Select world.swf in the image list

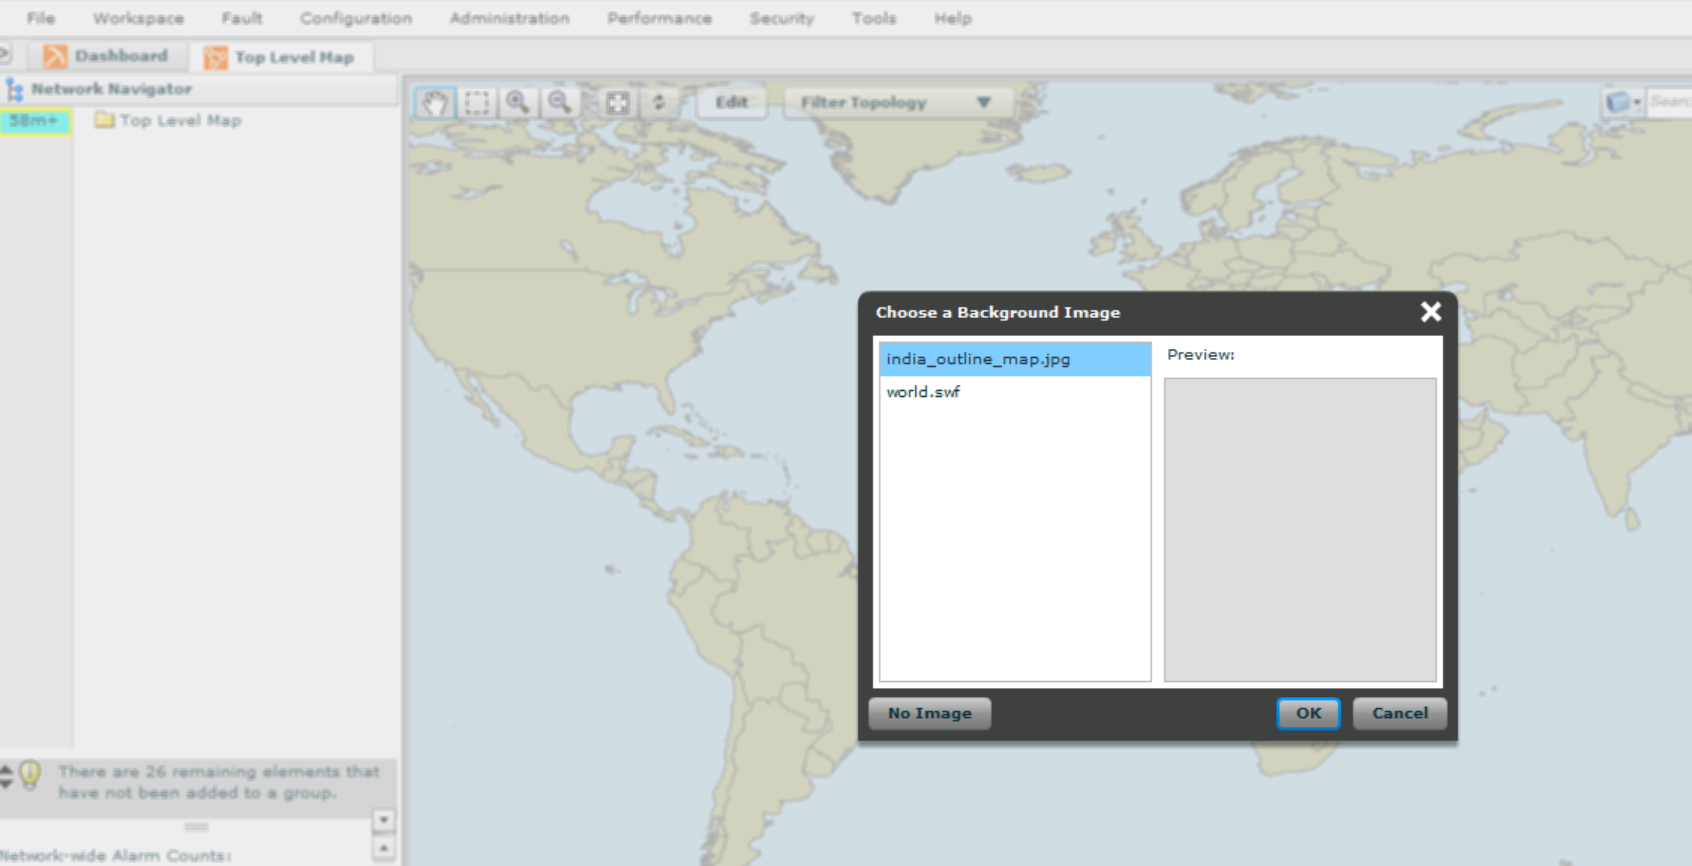point(1015,392)
